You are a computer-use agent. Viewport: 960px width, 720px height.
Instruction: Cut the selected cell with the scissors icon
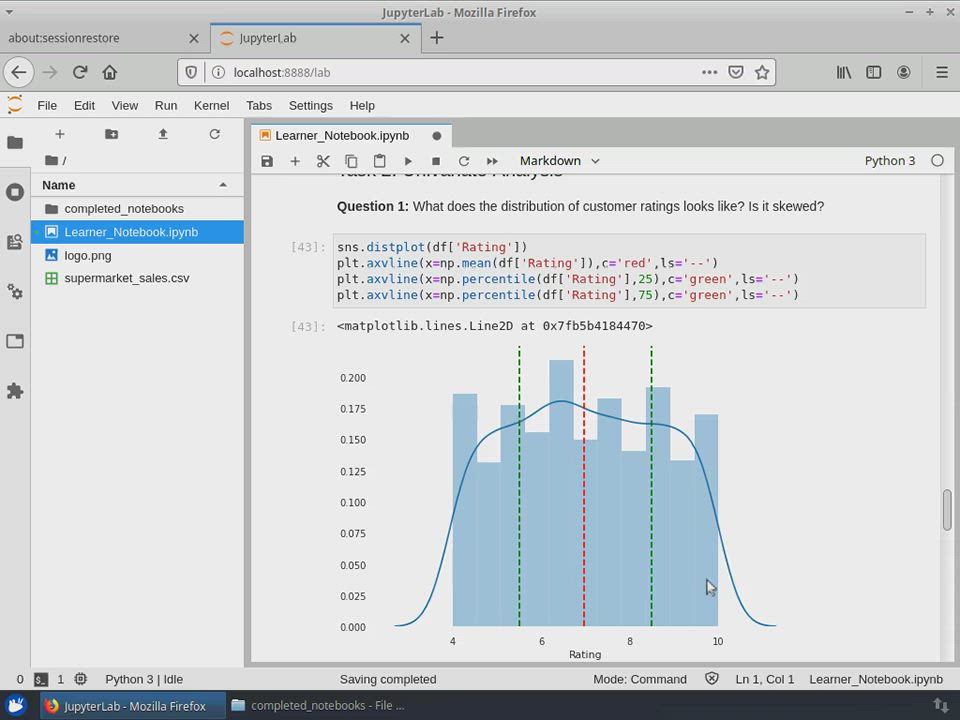[x=323, y=161]
